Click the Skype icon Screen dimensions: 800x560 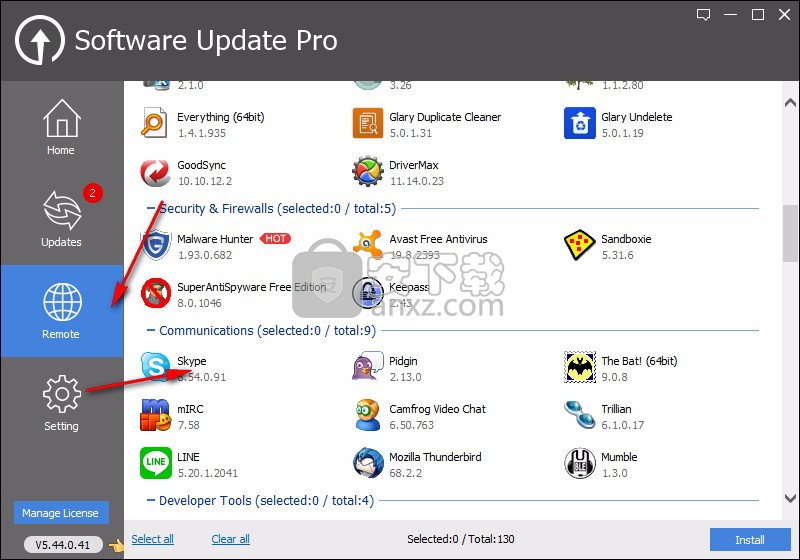[155, 367]
